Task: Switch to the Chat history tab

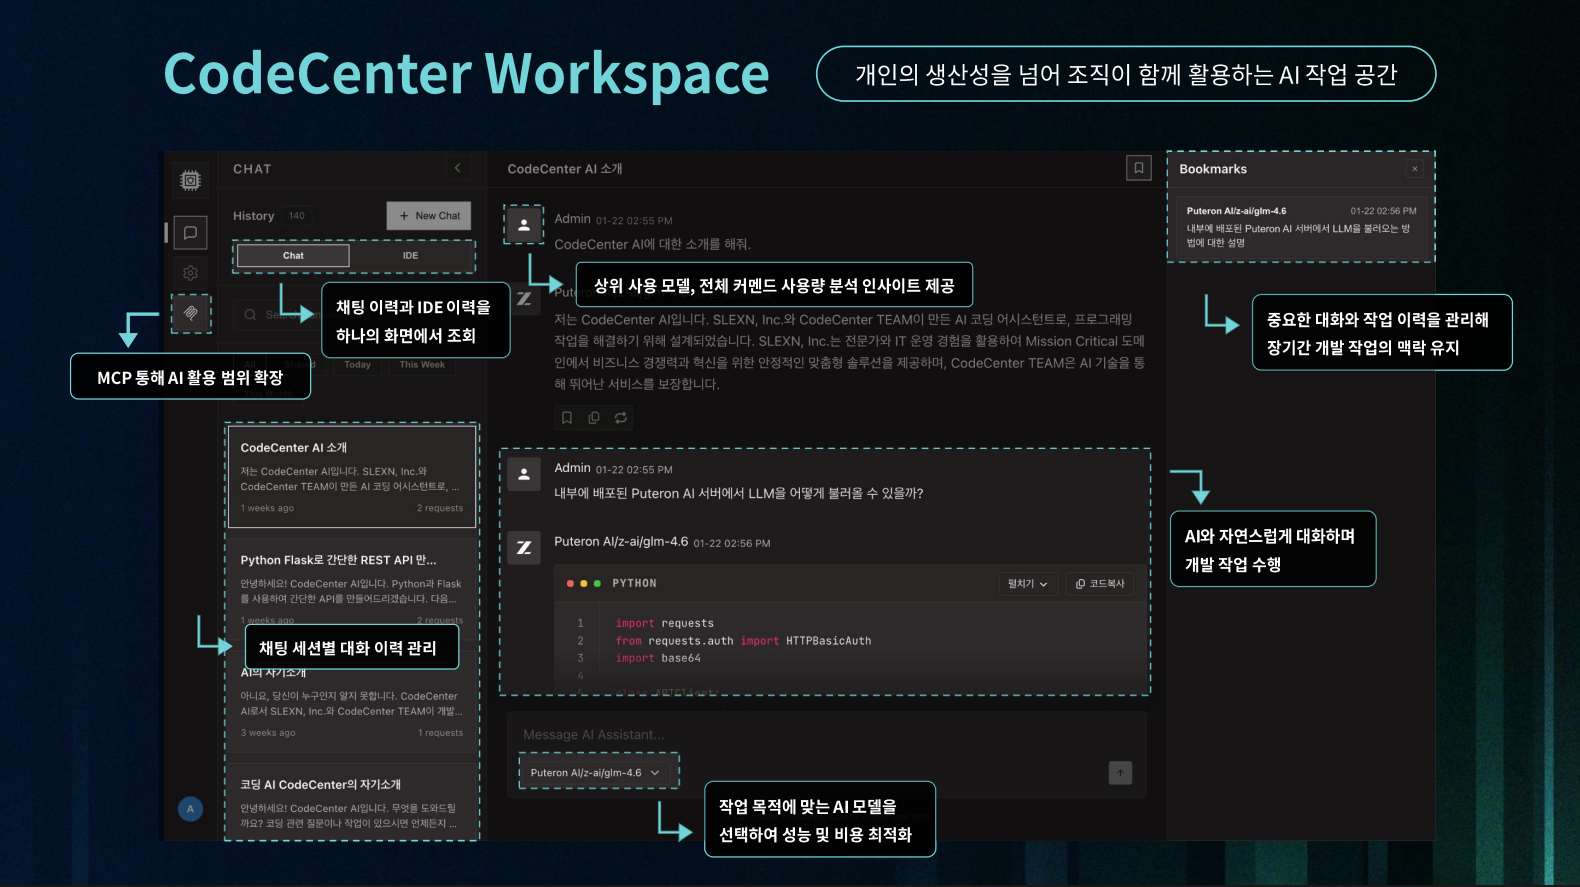Action: [x=293, y=256]
